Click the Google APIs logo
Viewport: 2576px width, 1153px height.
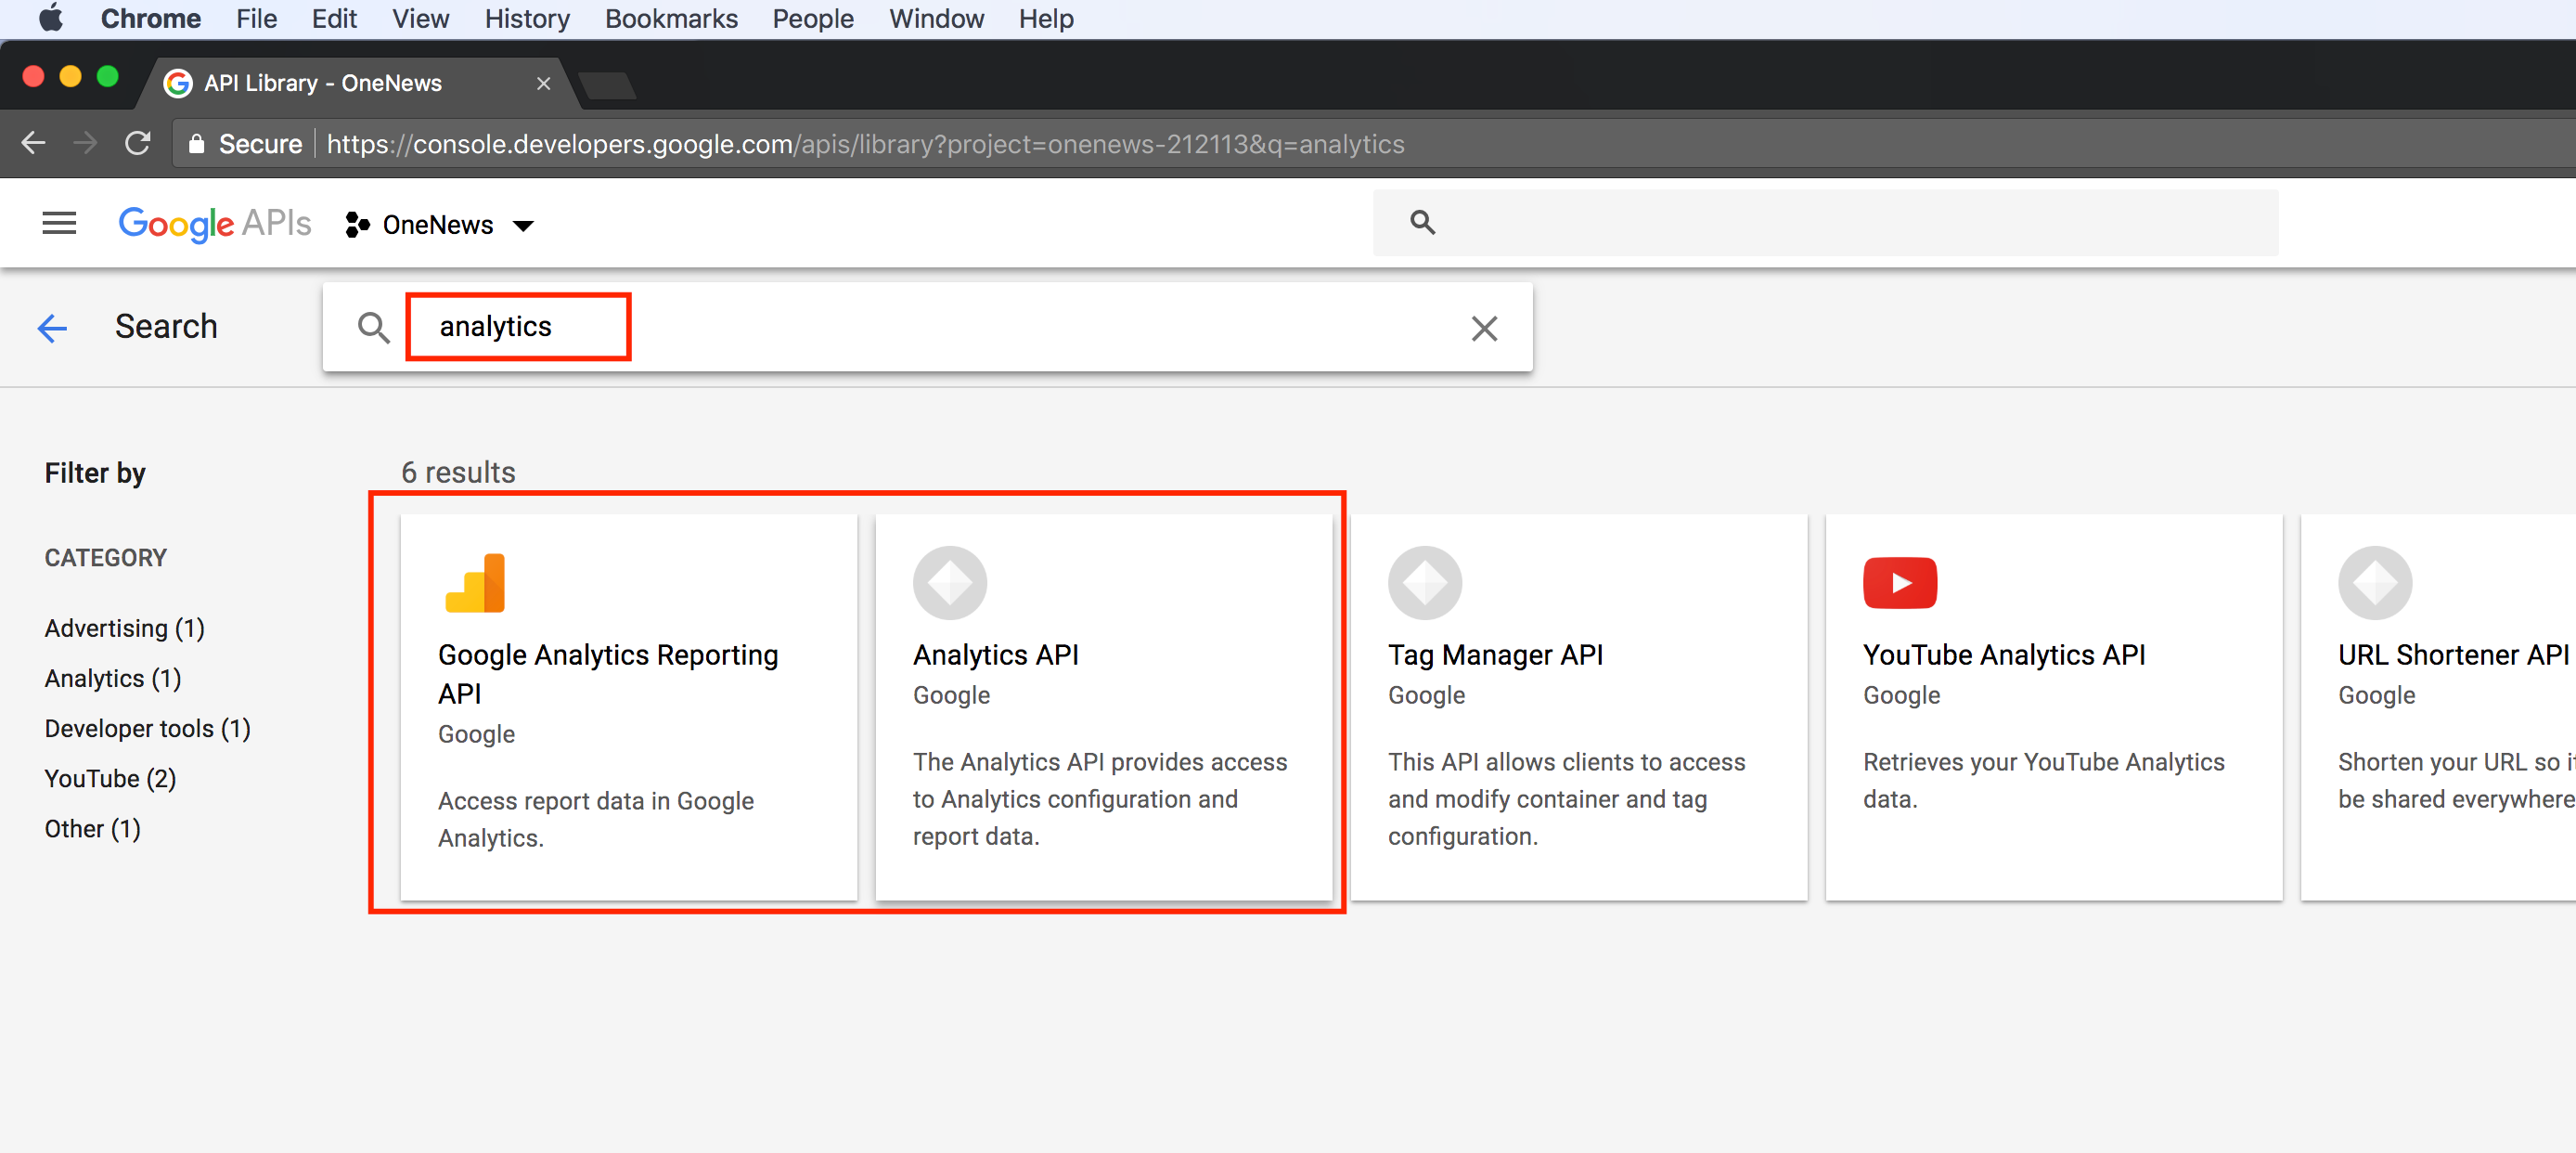click(x=214, y=224)
